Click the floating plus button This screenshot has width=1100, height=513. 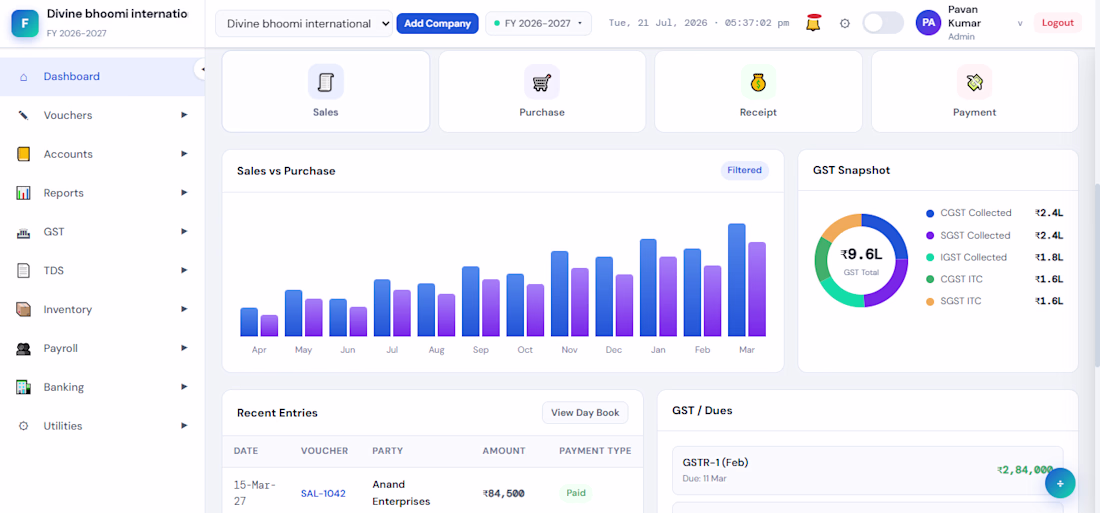(x=1060, y=483)
